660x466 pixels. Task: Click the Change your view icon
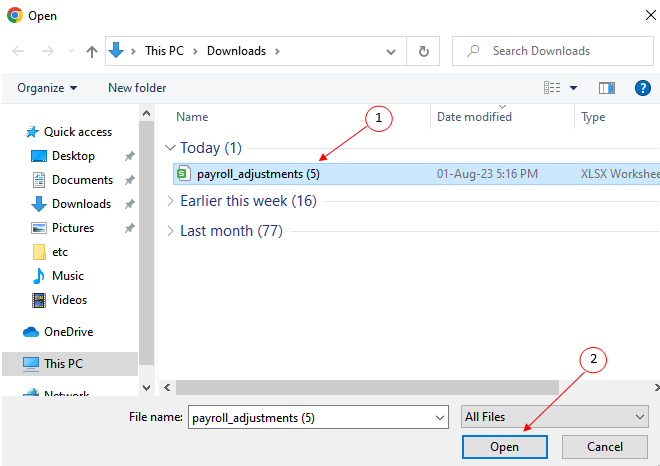tap(552, 88)
